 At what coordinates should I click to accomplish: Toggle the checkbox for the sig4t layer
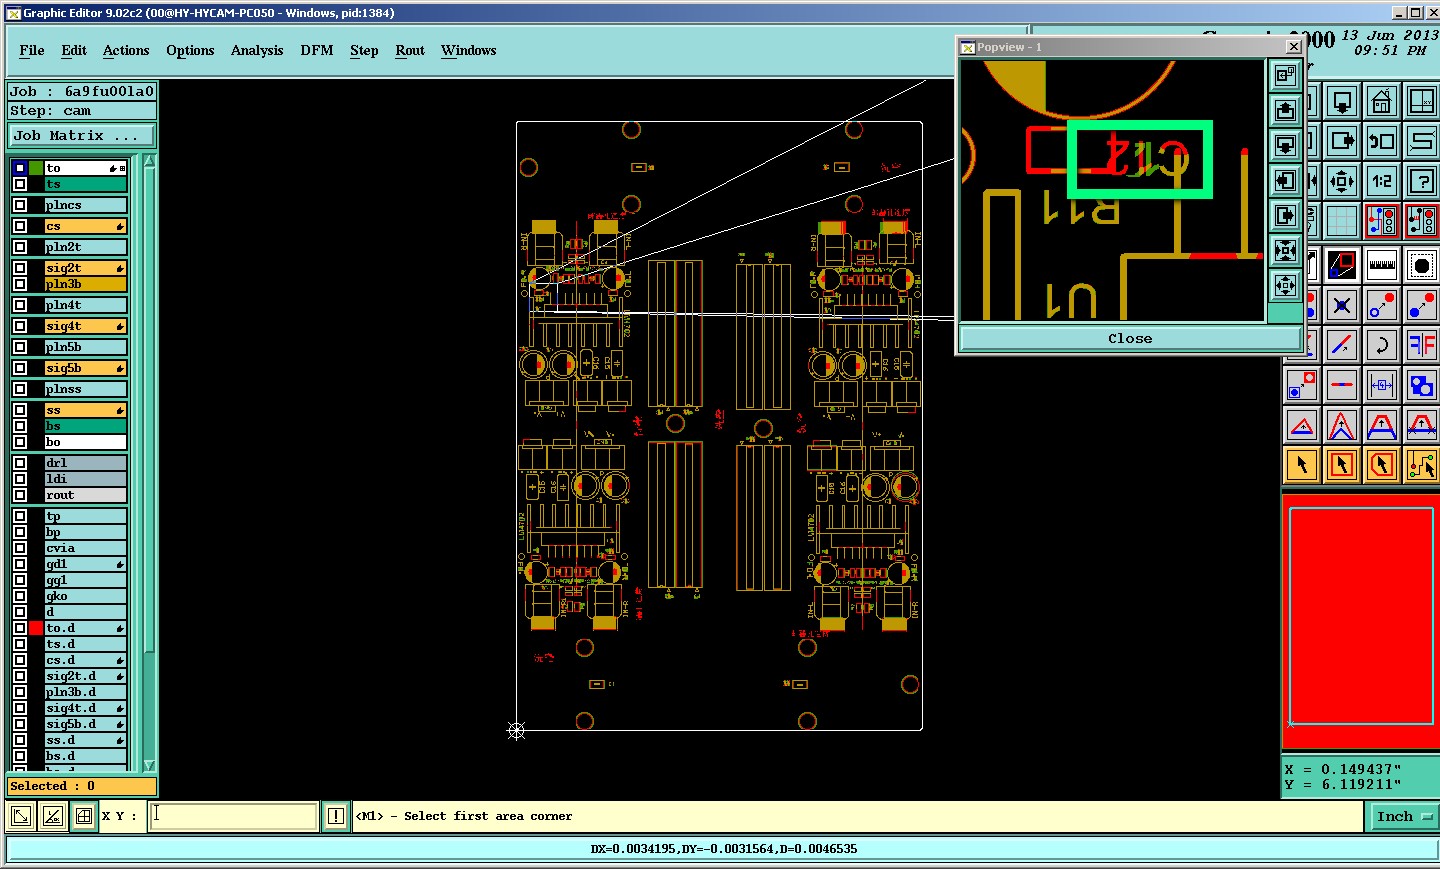20,326
